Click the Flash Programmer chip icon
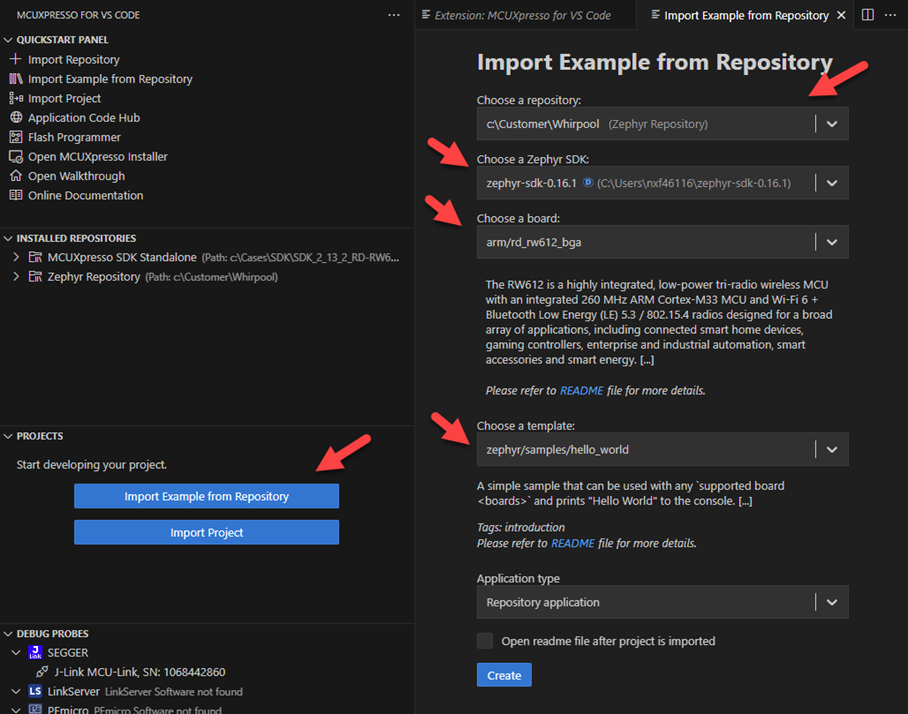Image resolution: width=908 pixels, height=714 pixels. (x=15, y=137)
